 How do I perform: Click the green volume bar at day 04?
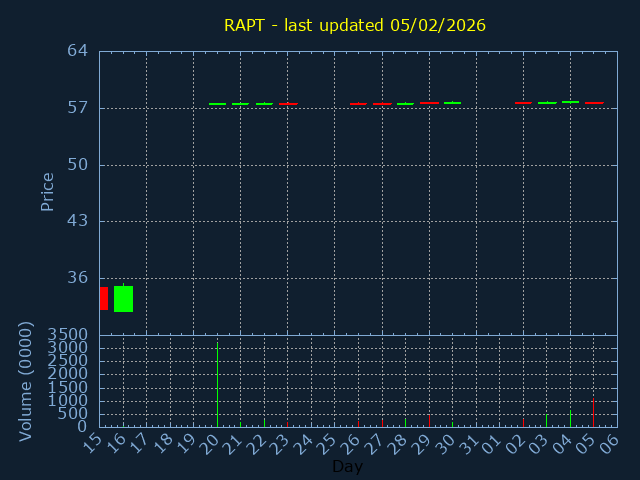[x=570, y=418]
